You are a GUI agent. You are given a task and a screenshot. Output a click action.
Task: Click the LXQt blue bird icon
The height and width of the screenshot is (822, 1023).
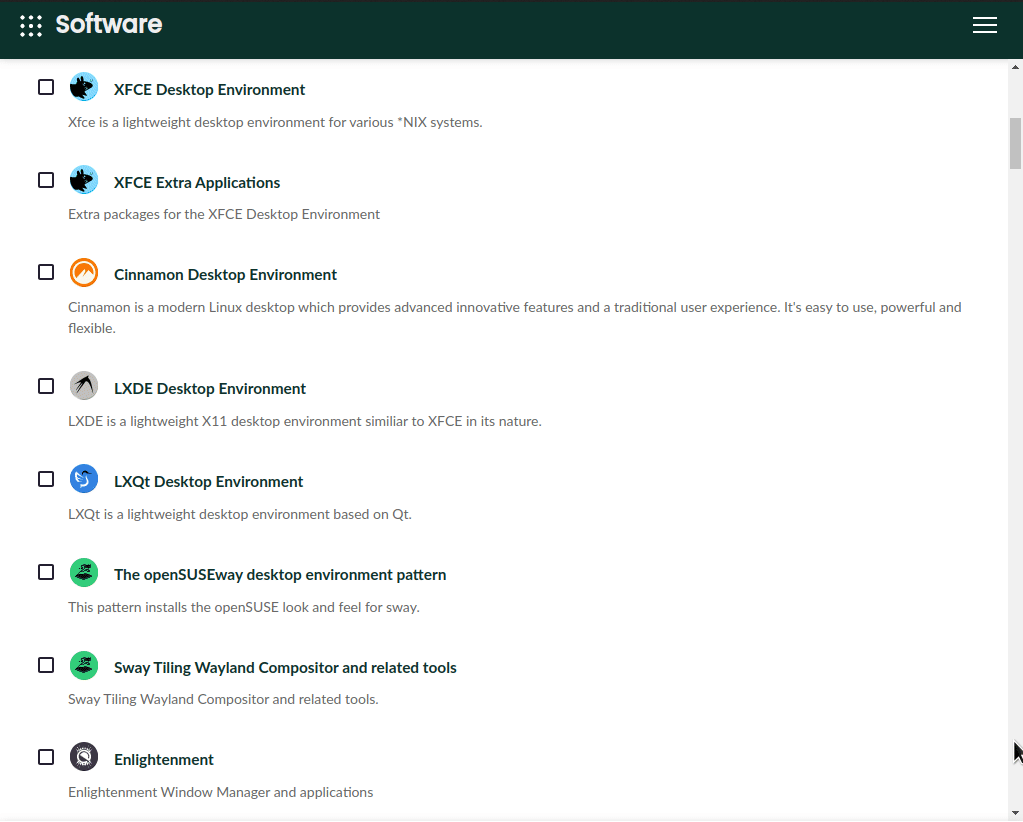[x=84, y=480]
